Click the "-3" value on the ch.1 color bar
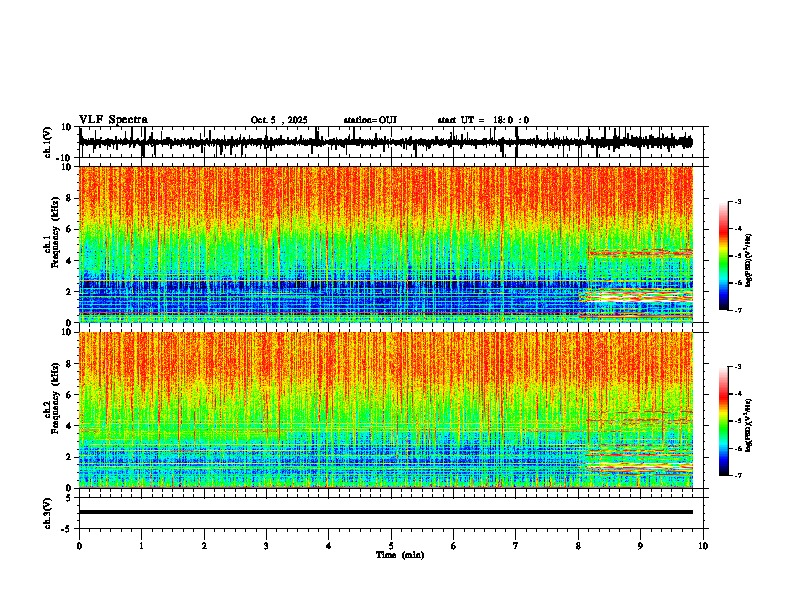Image resolution: width=792 pixels, height=612 pixels. [x=738, y=201]
